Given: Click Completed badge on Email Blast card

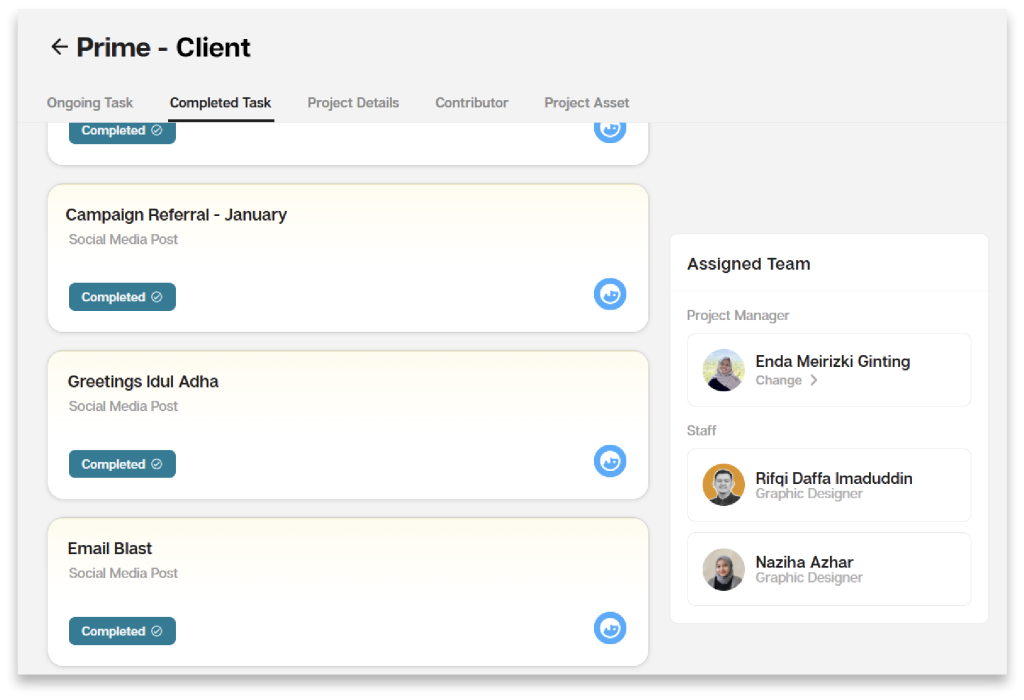Looking at the screenshot, I should [x=122, y=631].
